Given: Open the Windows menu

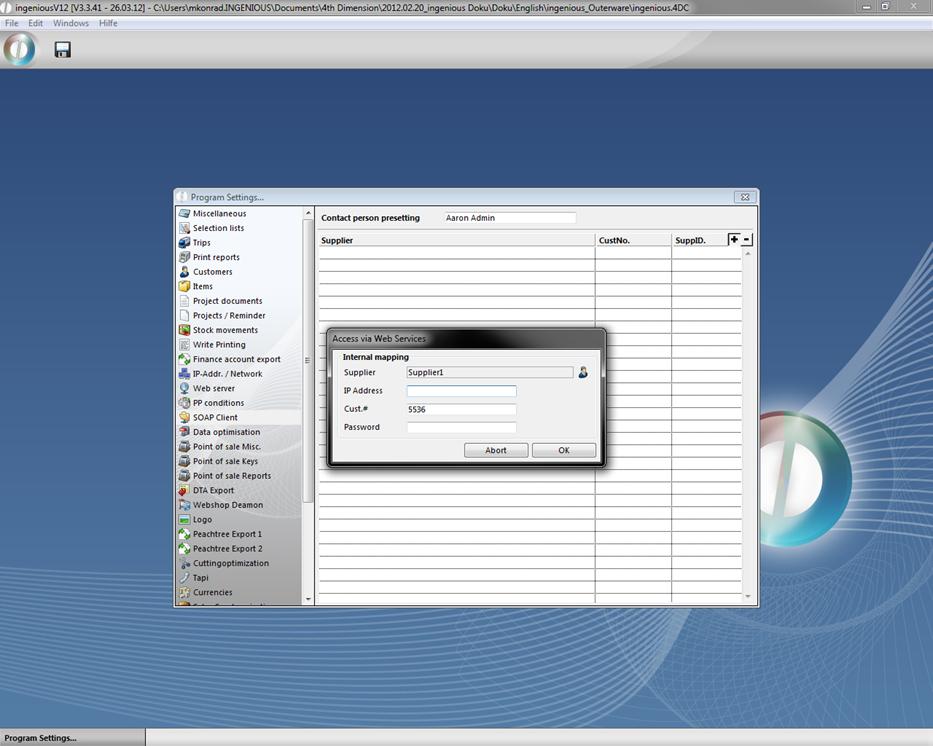Looking at the screenshot, I should click(x=70, y=23).
